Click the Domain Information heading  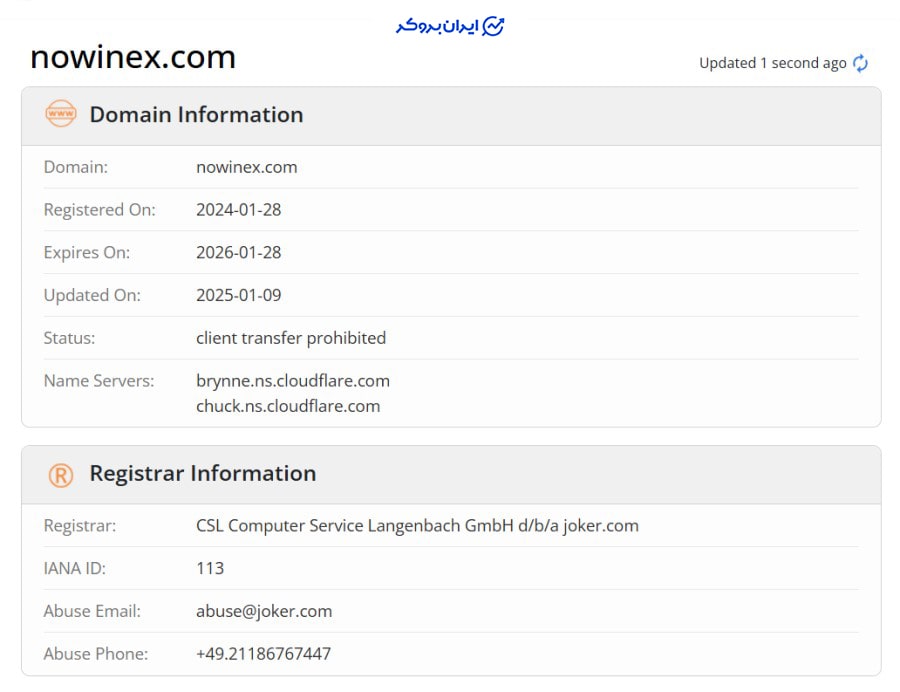(196, 114)
